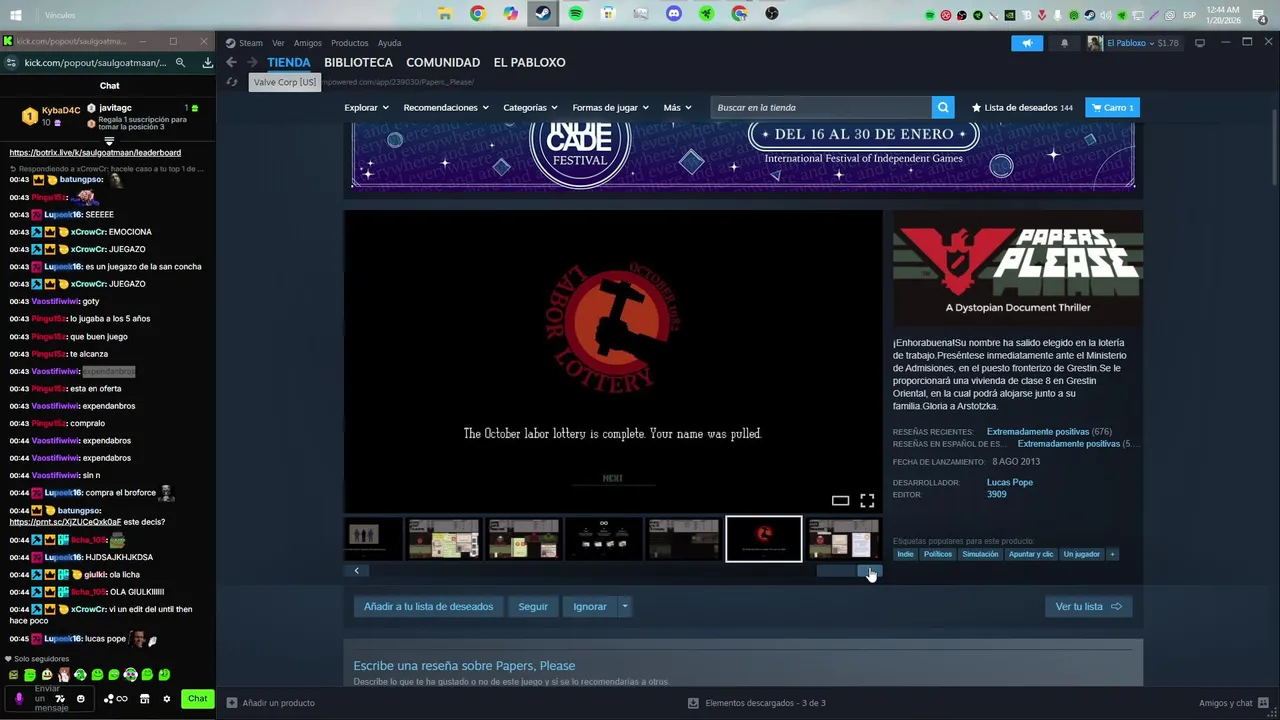
Task: Click the Buscar en la tienda search field
Action: pos(821,107)
